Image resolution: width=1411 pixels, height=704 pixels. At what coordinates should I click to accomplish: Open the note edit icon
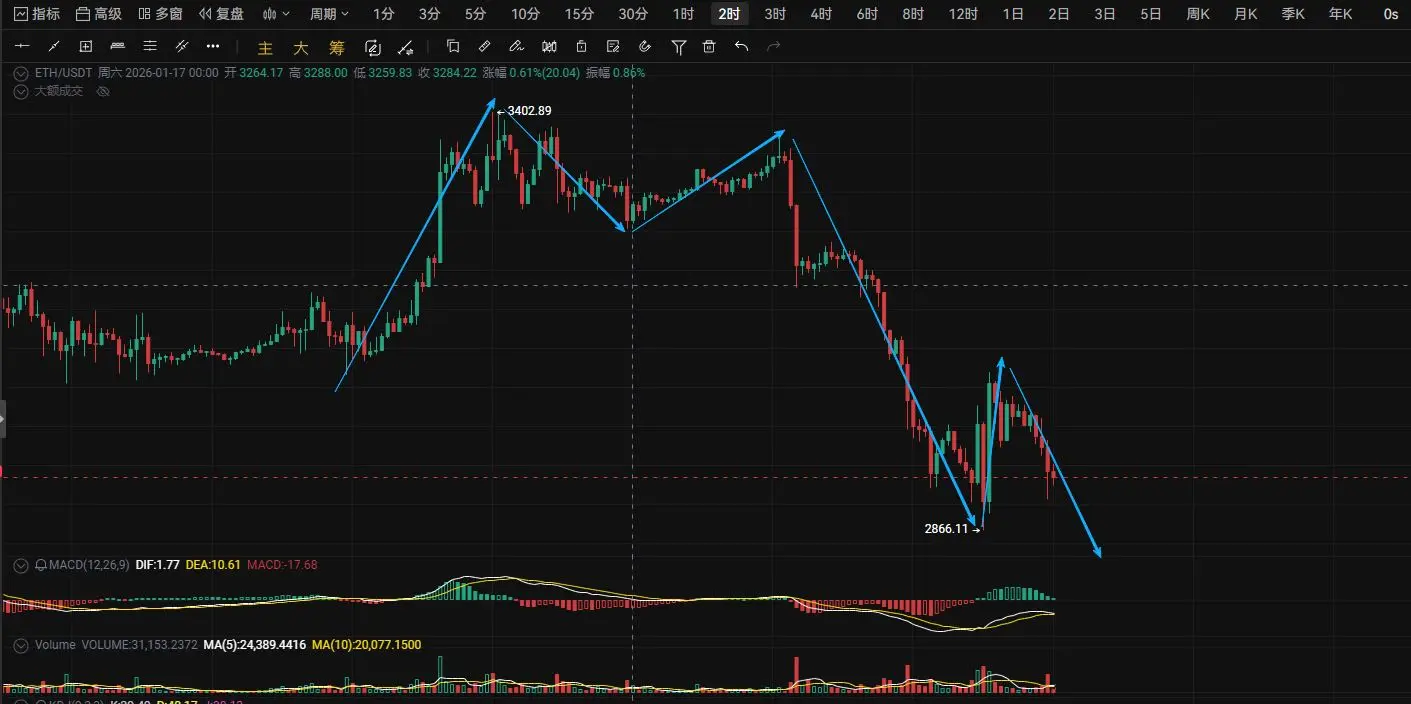[x=613, y=46]
